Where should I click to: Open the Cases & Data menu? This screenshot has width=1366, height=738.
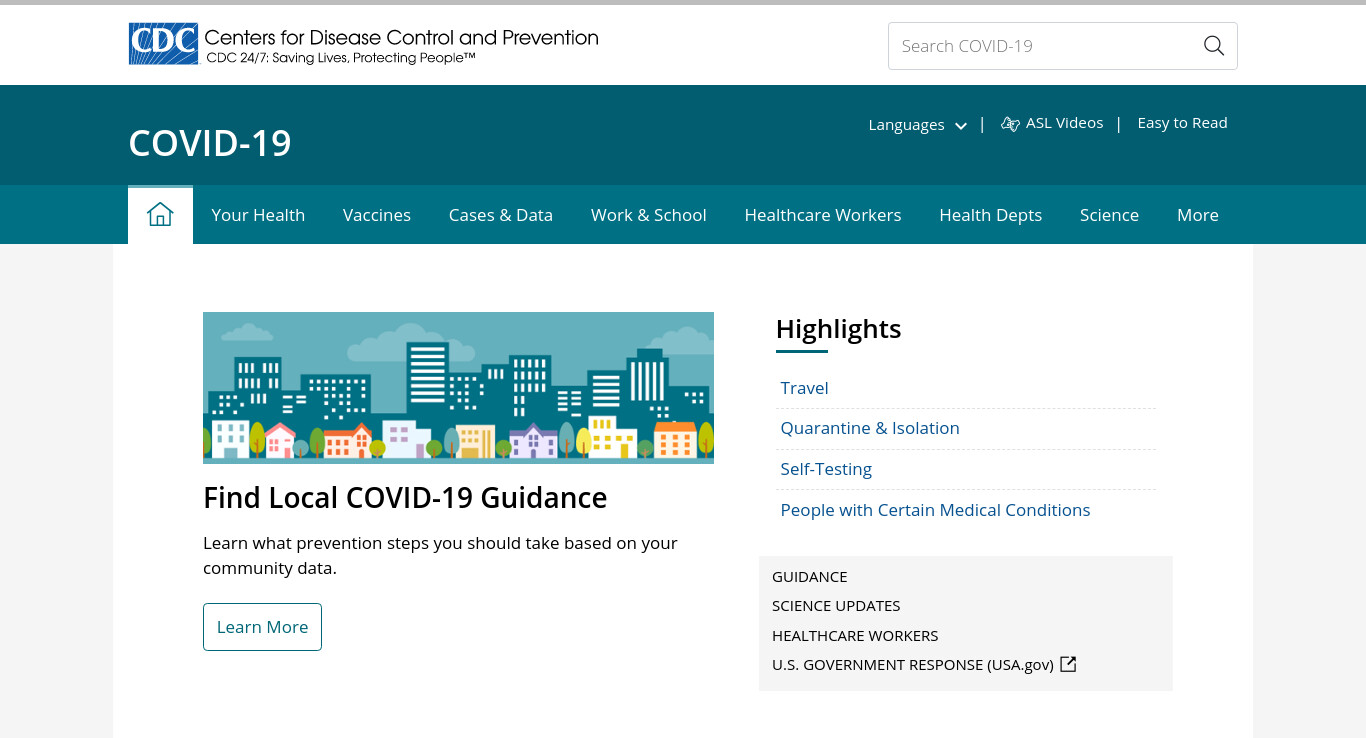click(x=501, y=215)
